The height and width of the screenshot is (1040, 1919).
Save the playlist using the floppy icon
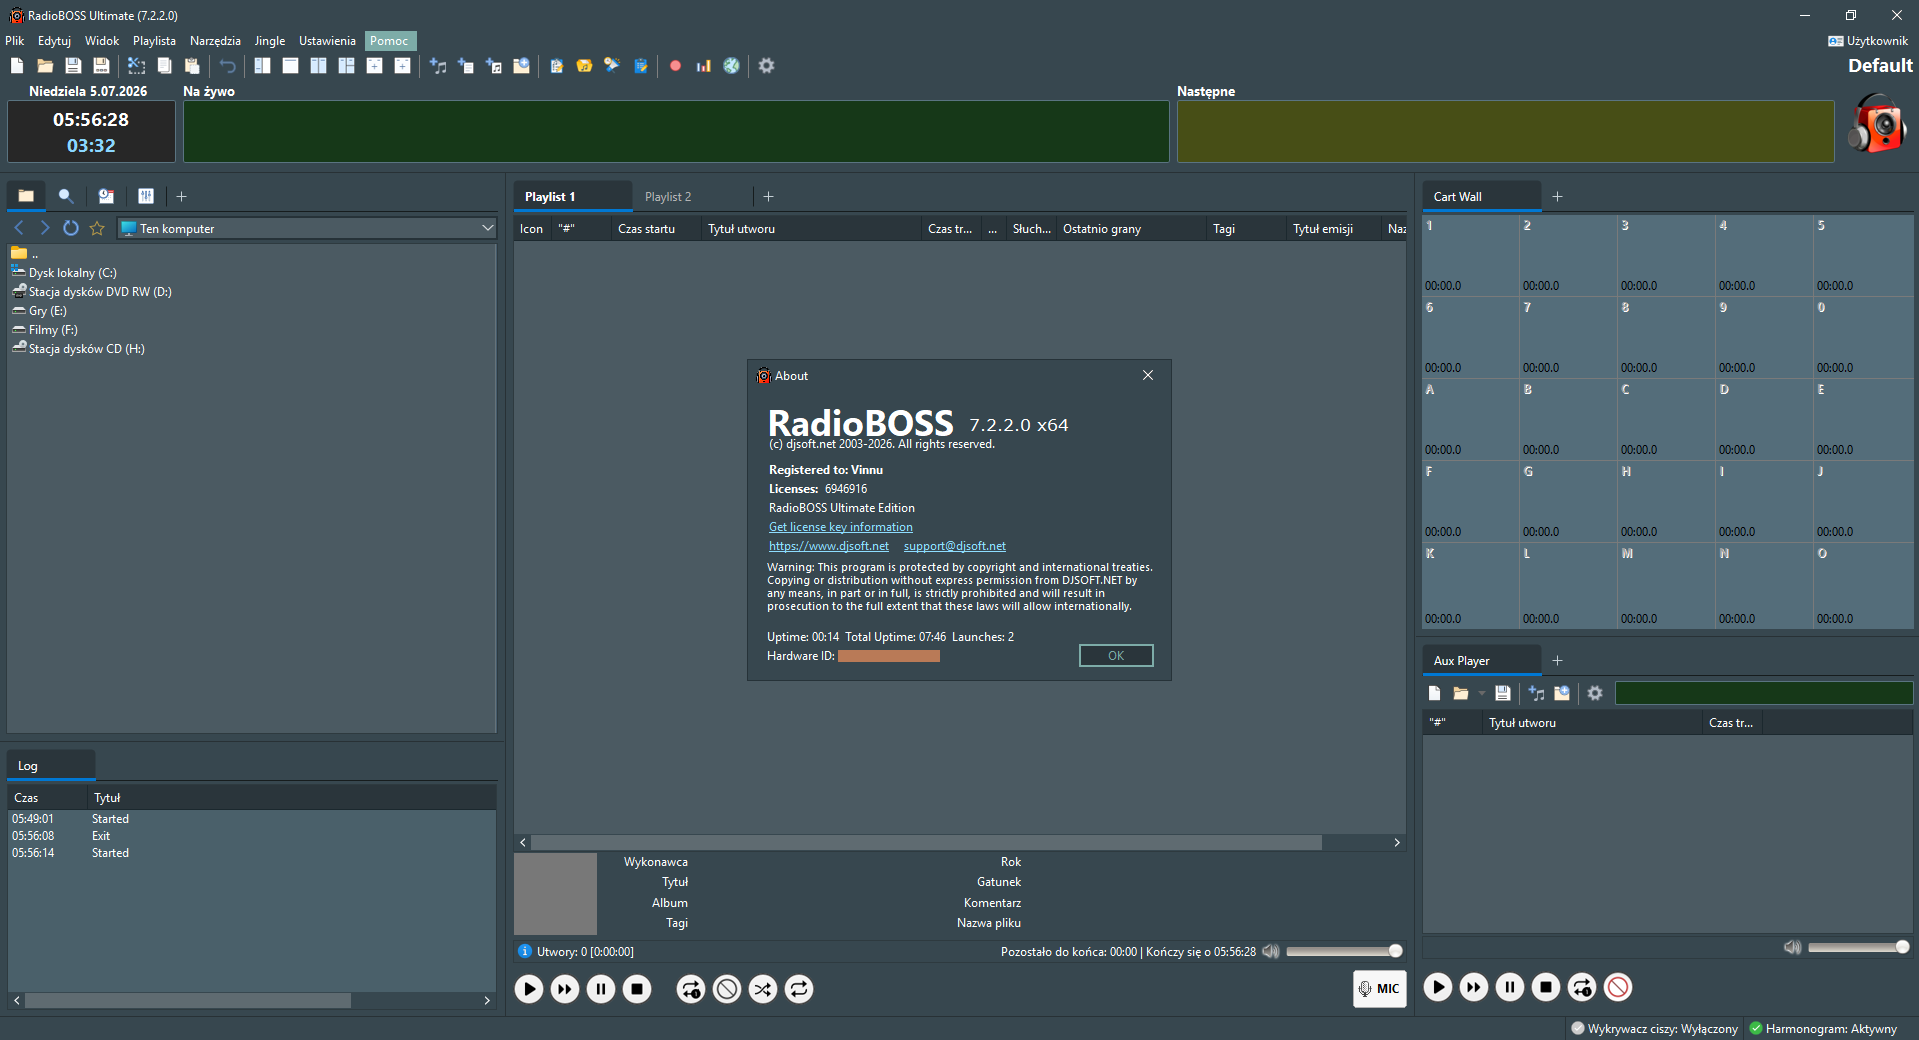click(73, 66)
